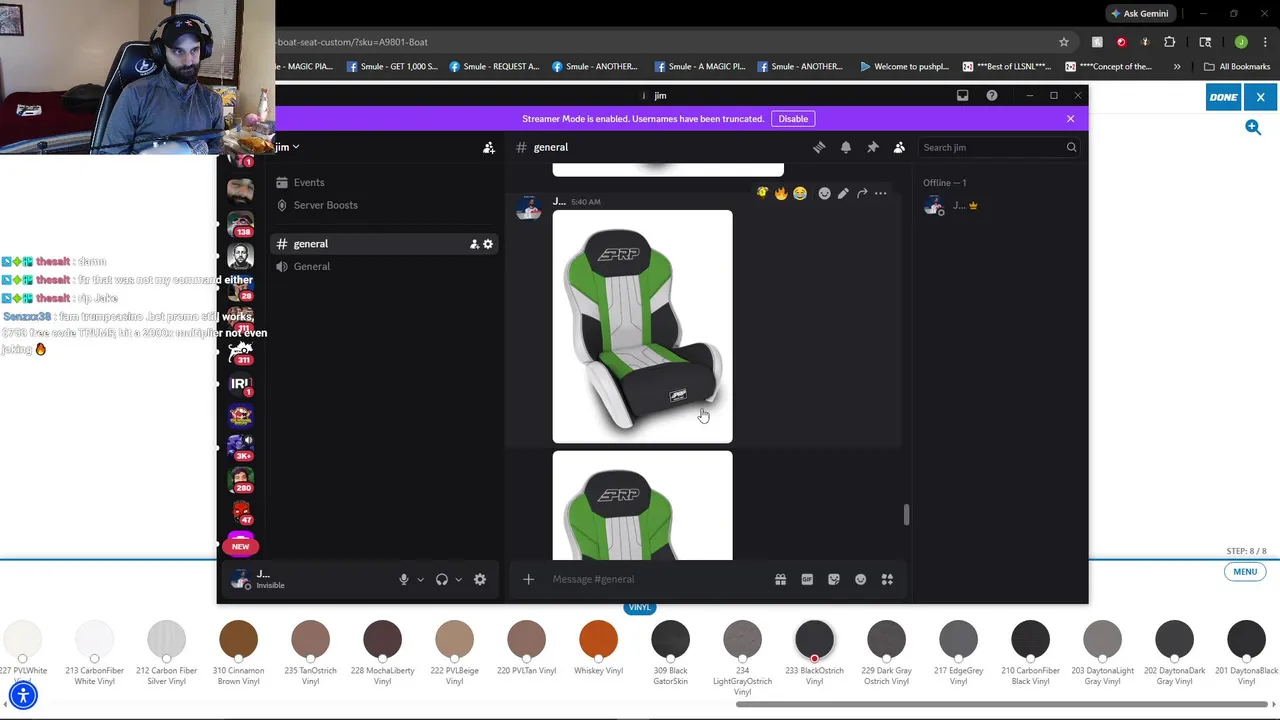Open the second green seat image
The width and height of the screenshot is (1280, 720).
pyautogui.click(x=642, y=505)
